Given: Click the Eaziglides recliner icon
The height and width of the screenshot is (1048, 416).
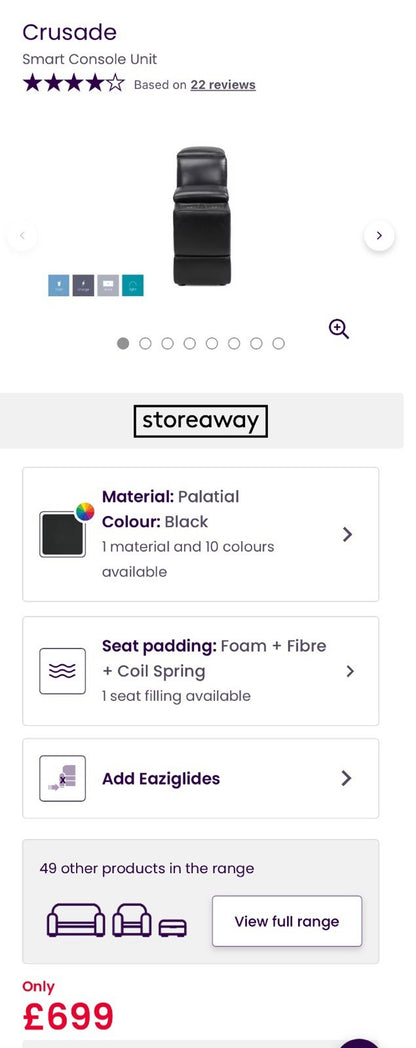Looking at the screenshot, I should coord(62,778).
